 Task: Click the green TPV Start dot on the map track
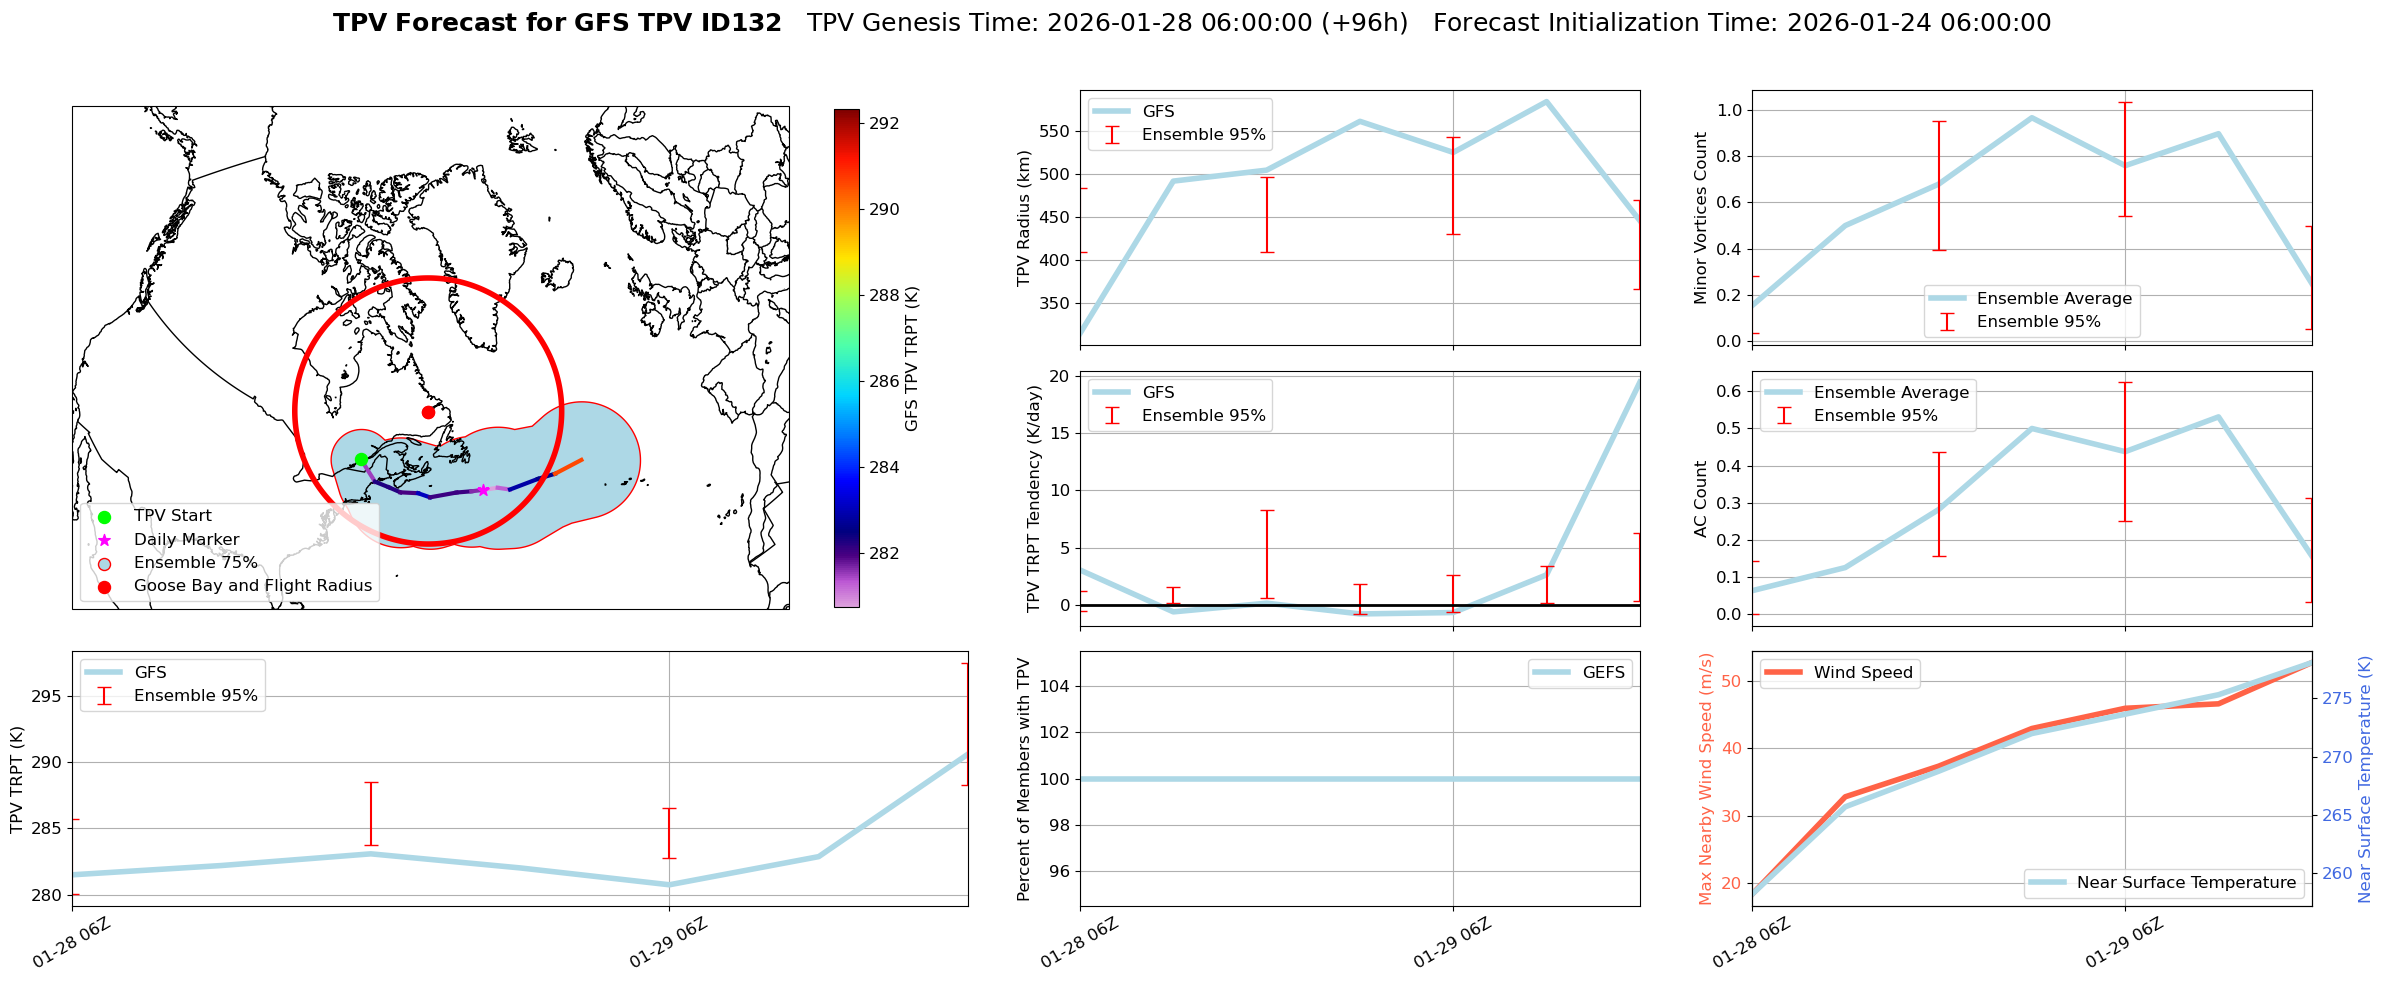point(361,460)
